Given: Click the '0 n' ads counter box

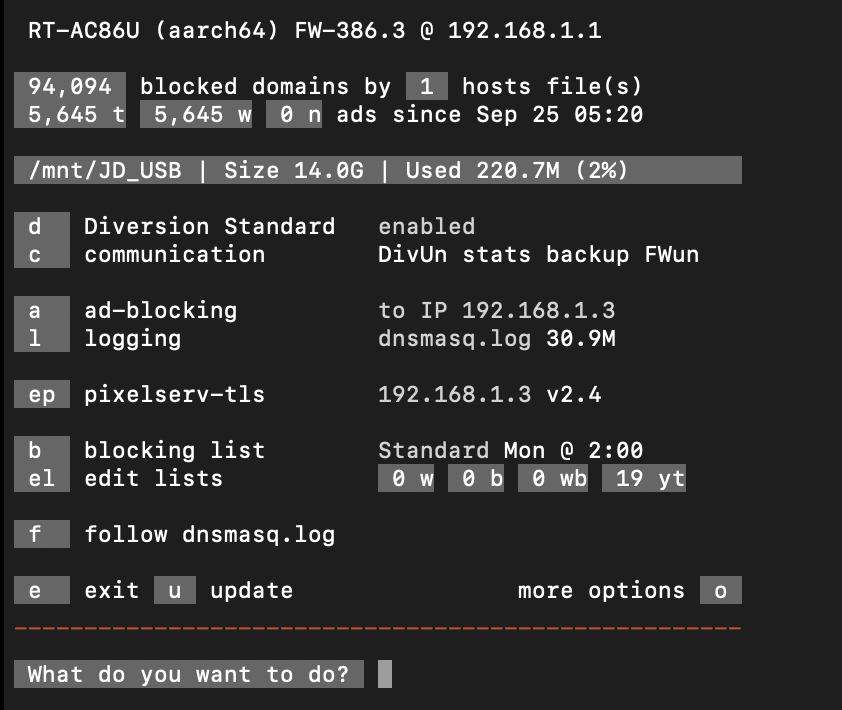Looking at the screenshot, I should point(294,115).
